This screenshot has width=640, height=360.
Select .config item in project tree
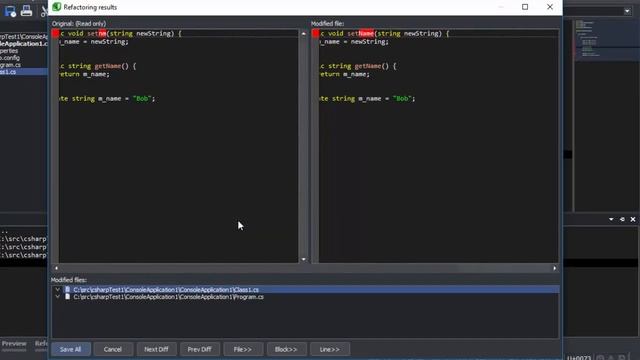[10, 58]
